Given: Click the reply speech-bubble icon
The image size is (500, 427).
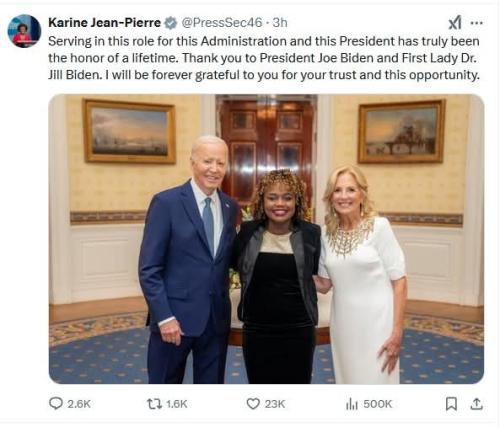Looking at the screenshot, I should click(56, 403).
